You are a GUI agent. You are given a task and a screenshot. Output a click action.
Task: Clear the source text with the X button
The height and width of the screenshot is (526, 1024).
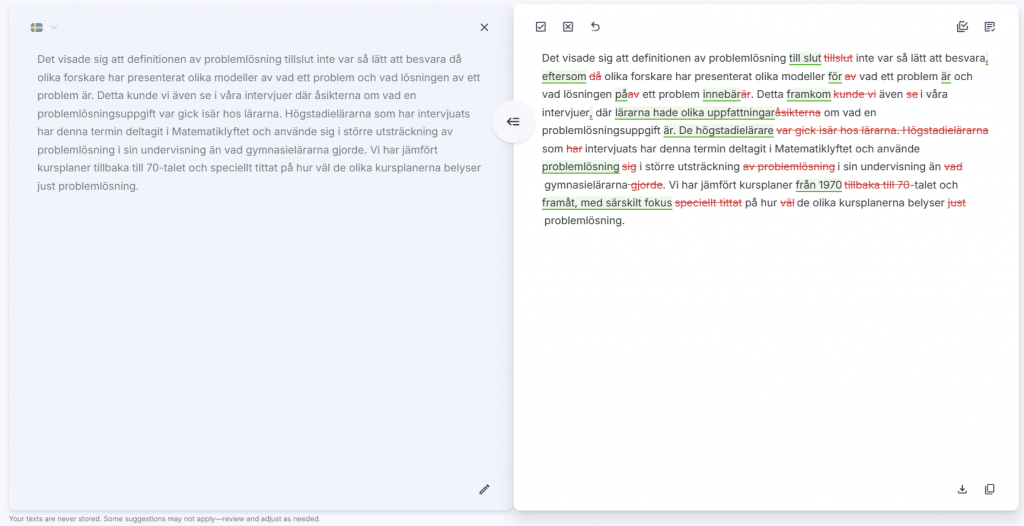tap(484, 28)
